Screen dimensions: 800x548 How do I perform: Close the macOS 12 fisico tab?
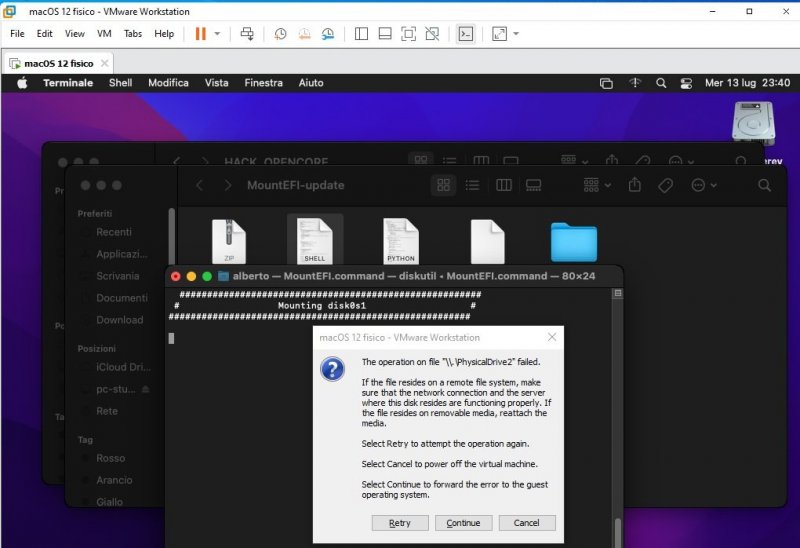pyautogui.click(x=105, y=63)
